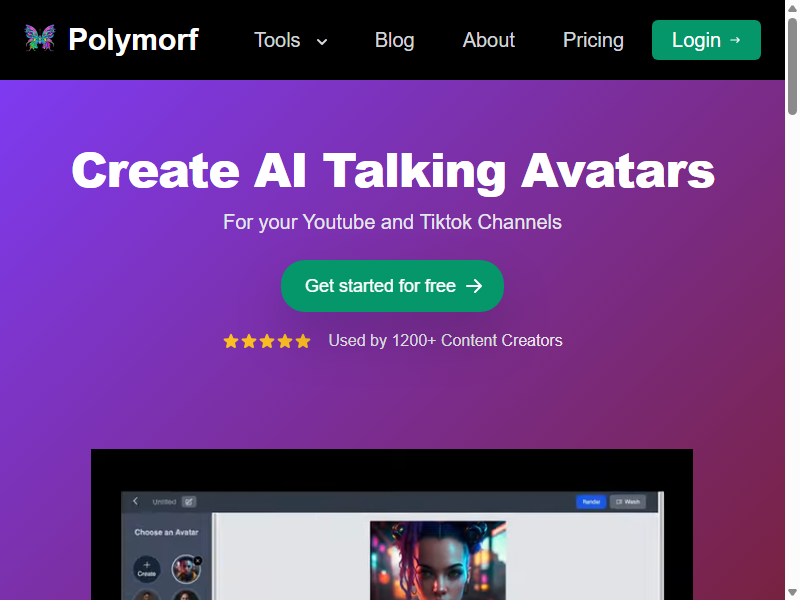Go to the Blog page
The image size is (800, 600).
(x=394, y=40)
